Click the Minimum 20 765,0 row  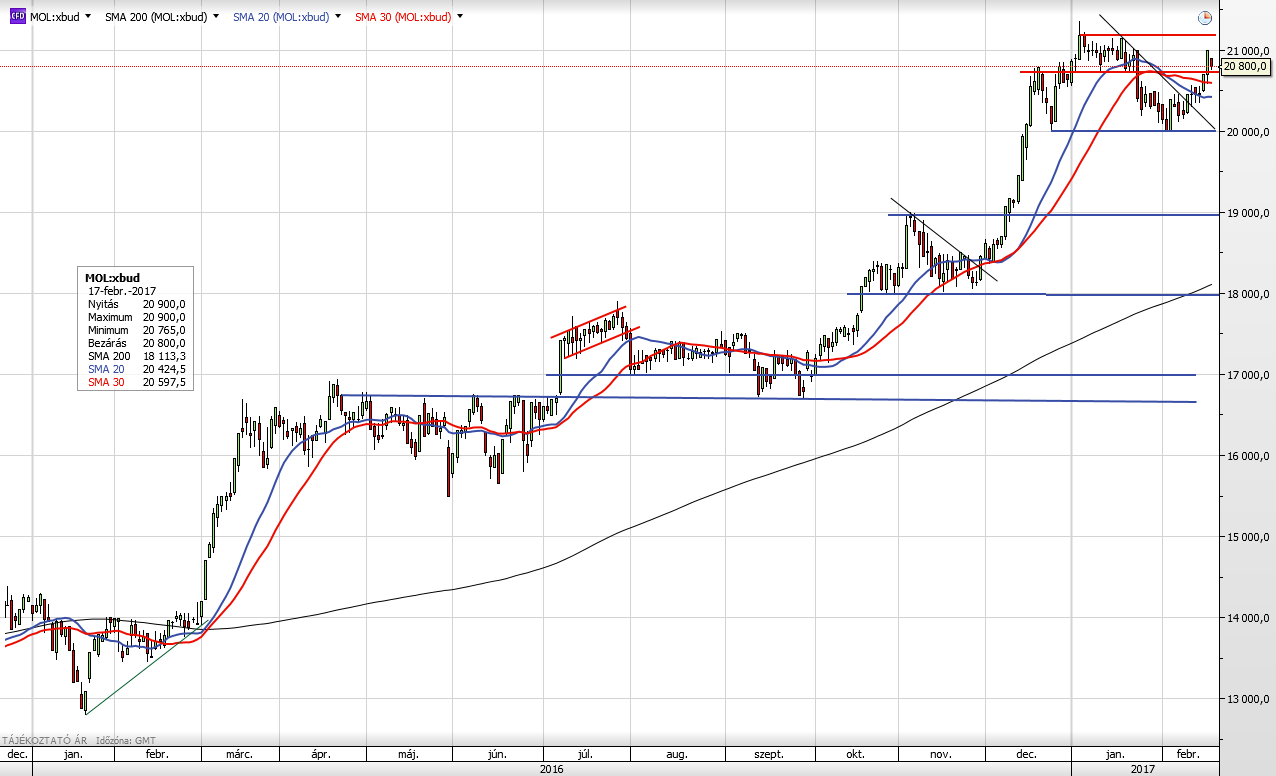click(137, 330)
